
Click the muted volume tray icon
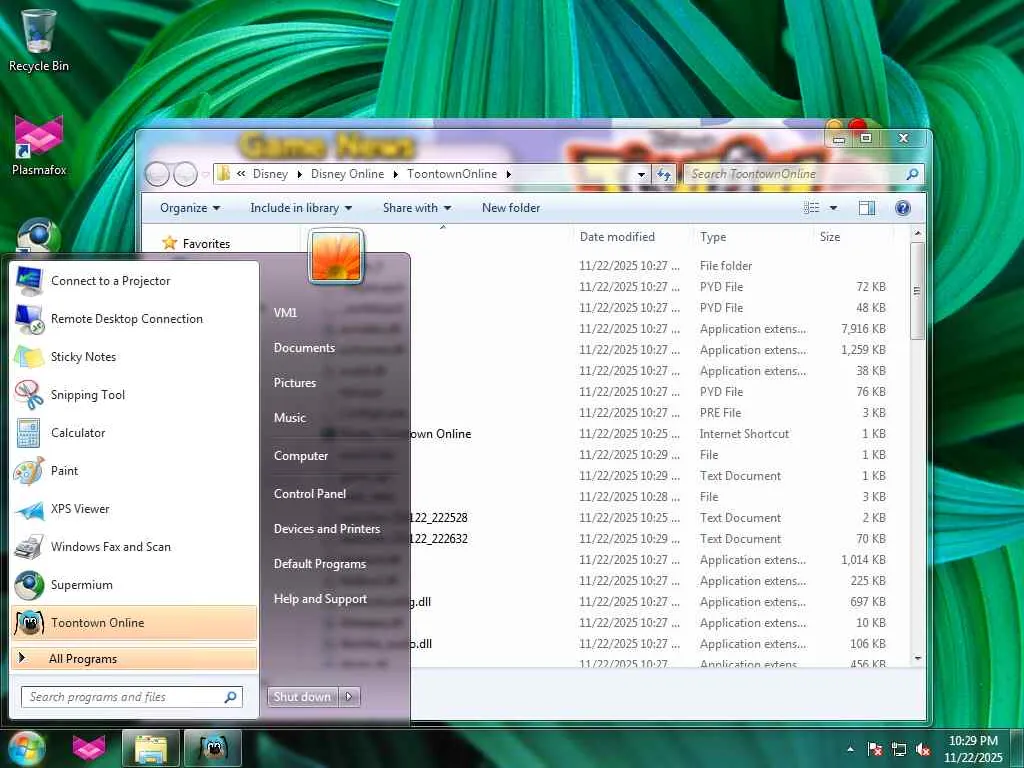[x=923, y=749]
